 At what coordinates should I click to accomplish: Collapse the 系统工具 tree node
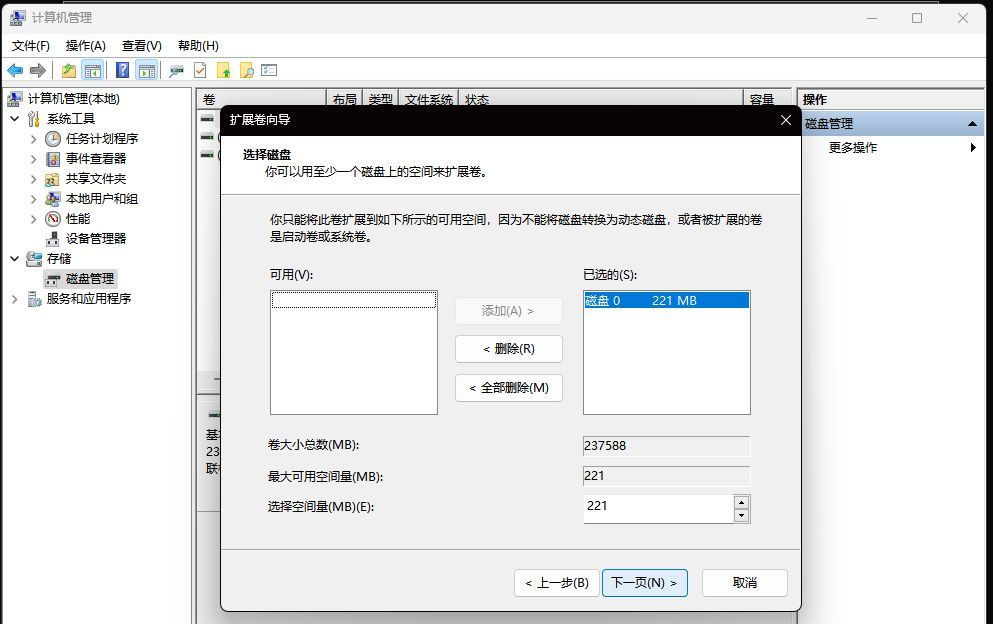tap(15, 119)
